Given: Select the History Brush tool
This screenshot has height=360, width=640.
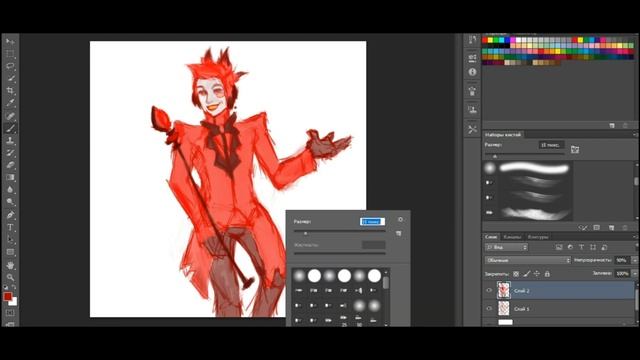Looking at the screenshot, I should coord(10,153).
